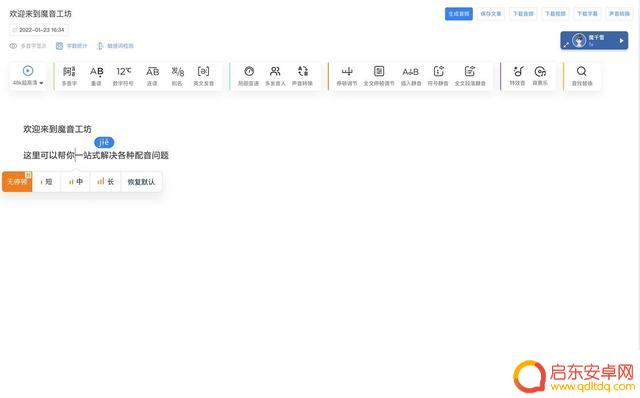
Task: Click the 声音转换 voice conversion toolbar icon
Action: [x=302, y=76]
